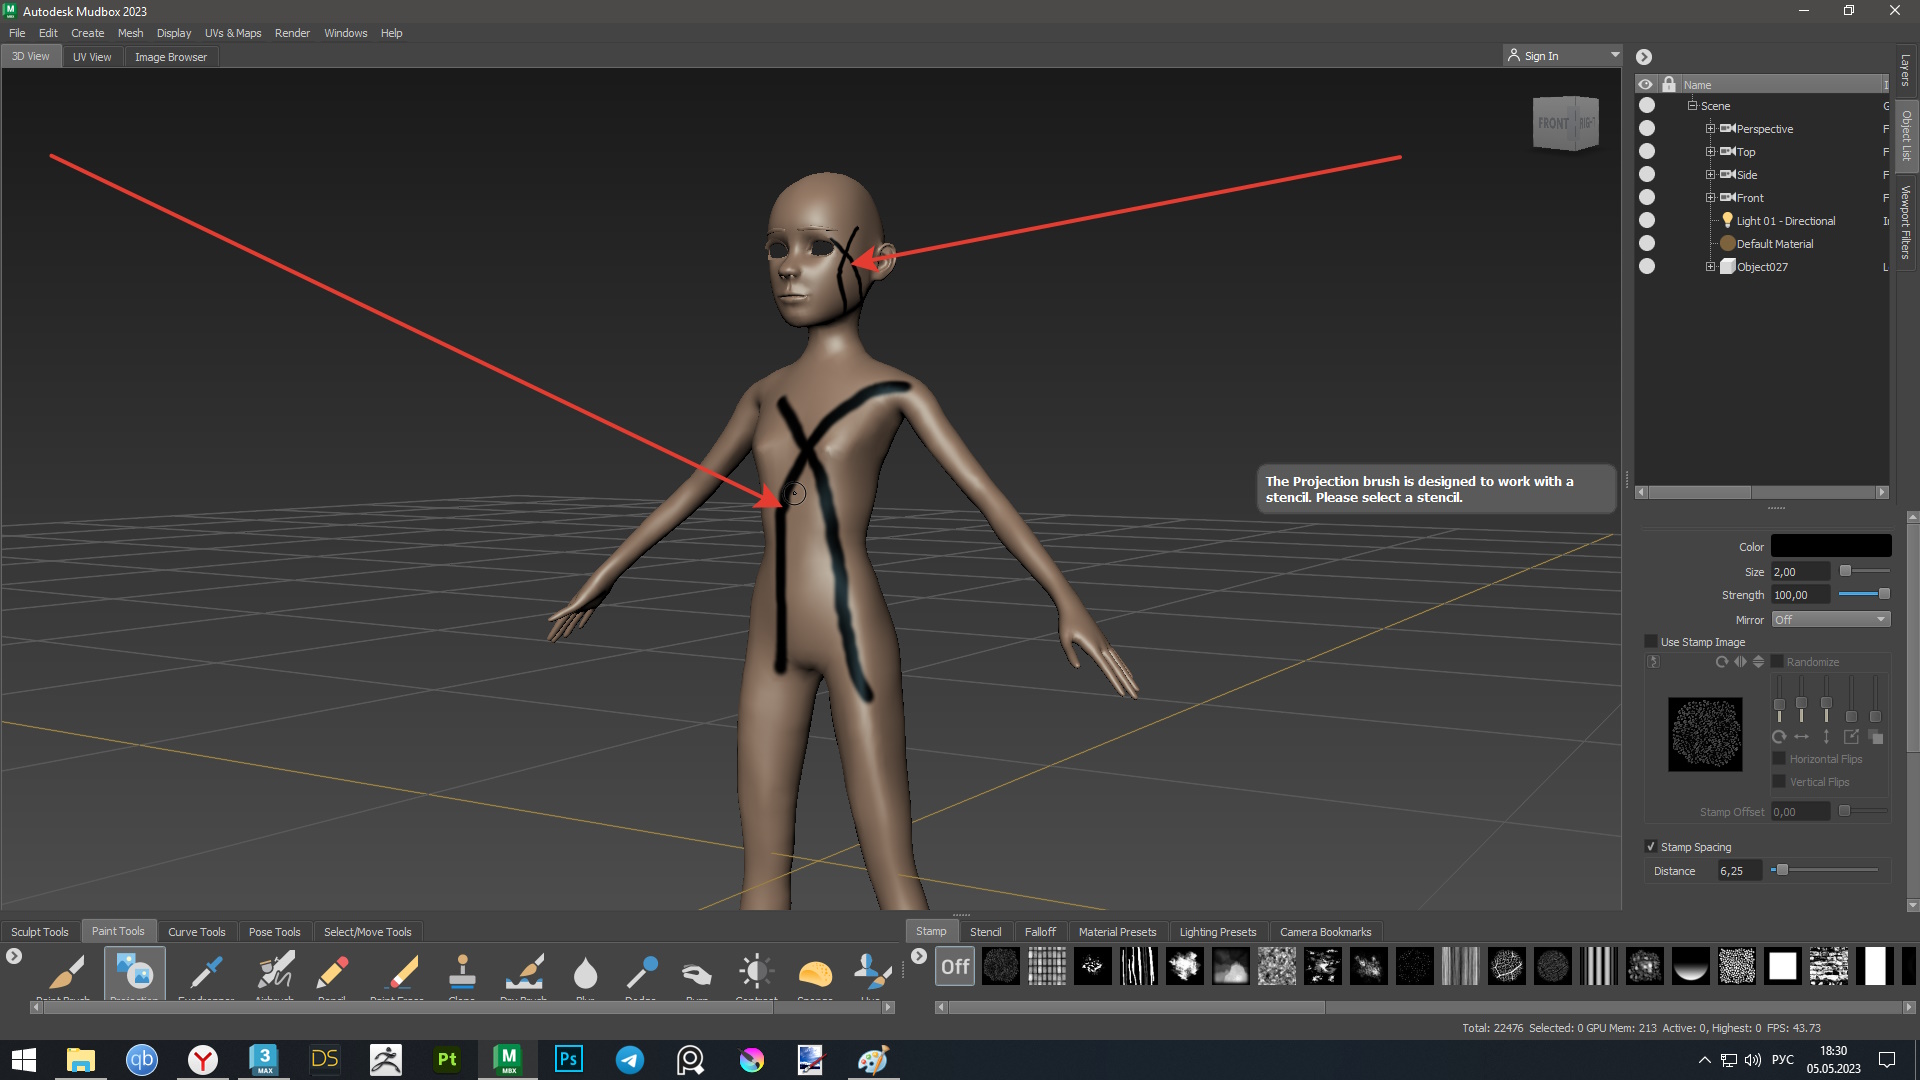
Task: Select the Contrast tool
Action: click(x=756, y=971)
